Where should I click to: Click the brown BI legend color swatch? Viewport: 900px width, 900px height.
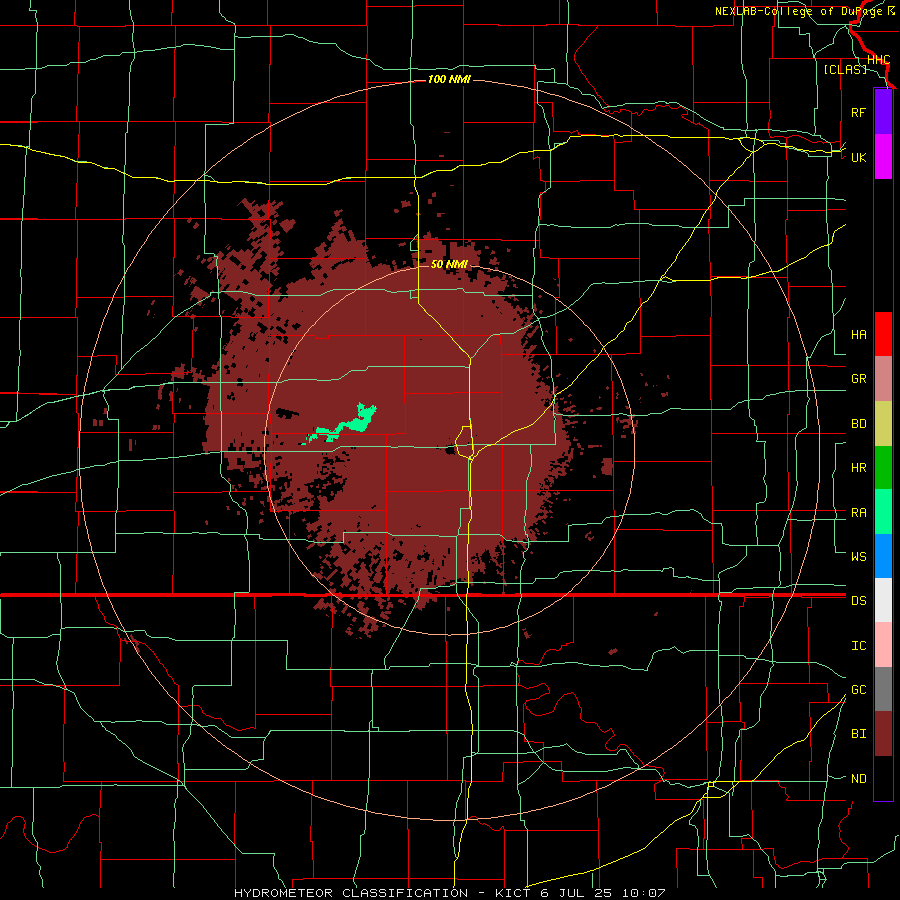pyautogui.click(x=883, y=734)
